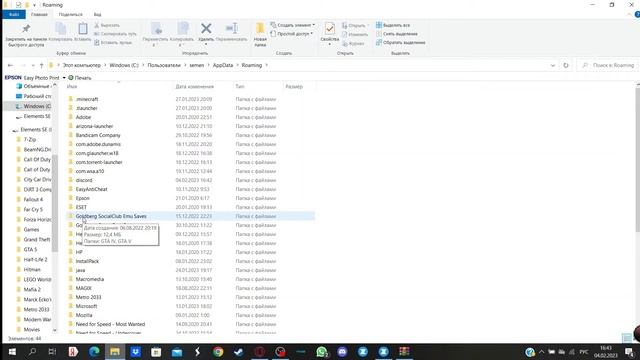This screenshot has width=640, height=360.
Task: Select the discord folder
Action: 84,180
